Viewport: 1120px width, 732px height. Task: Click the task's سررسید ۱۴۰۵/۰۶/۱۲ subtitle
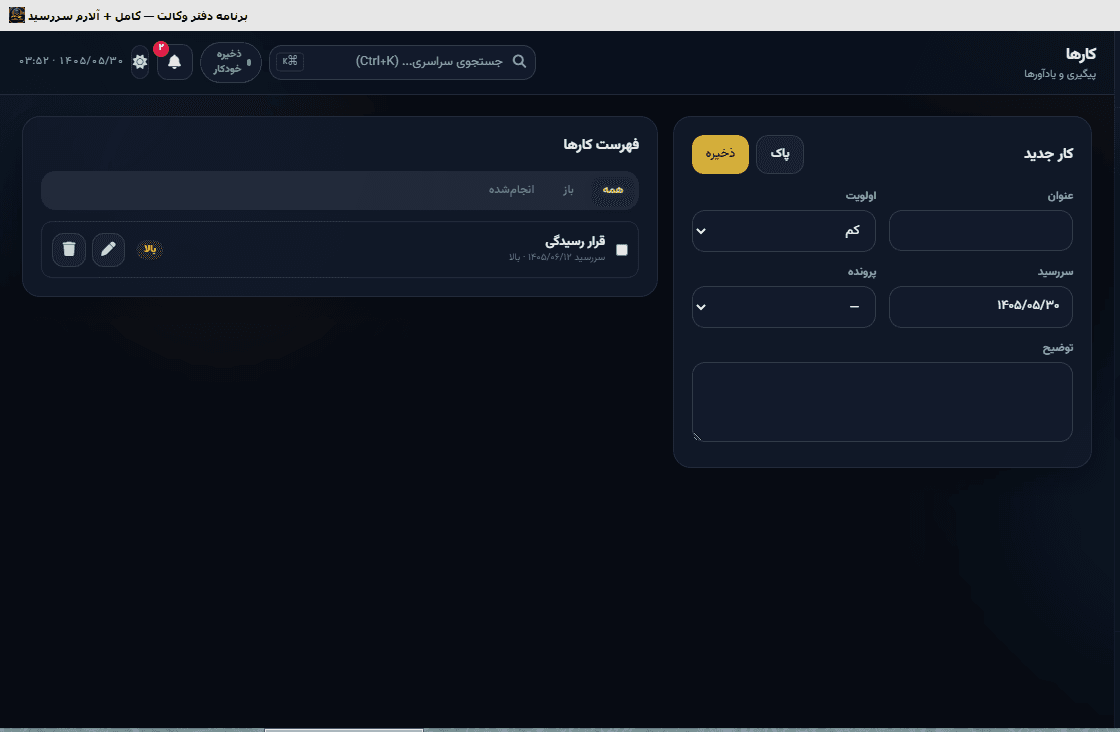click(557, 257)
